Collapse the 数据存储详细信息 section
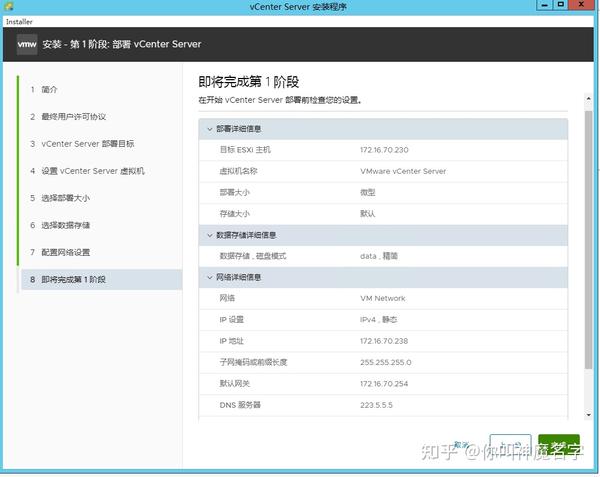The height and width of the screenshot is (477, 600). pyautogui.click(x=209, y=235)
